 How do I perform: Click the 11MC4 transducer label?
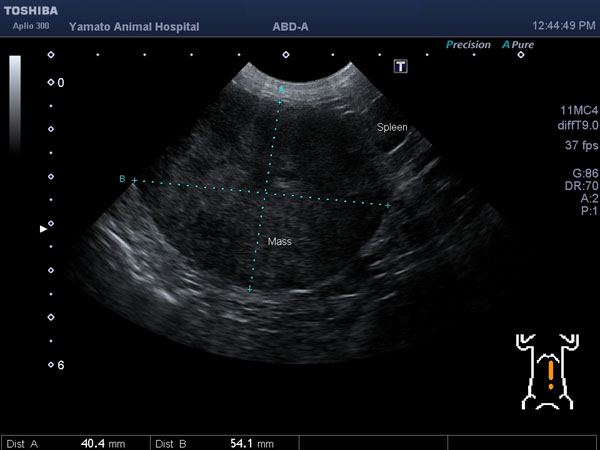point(579,110)
